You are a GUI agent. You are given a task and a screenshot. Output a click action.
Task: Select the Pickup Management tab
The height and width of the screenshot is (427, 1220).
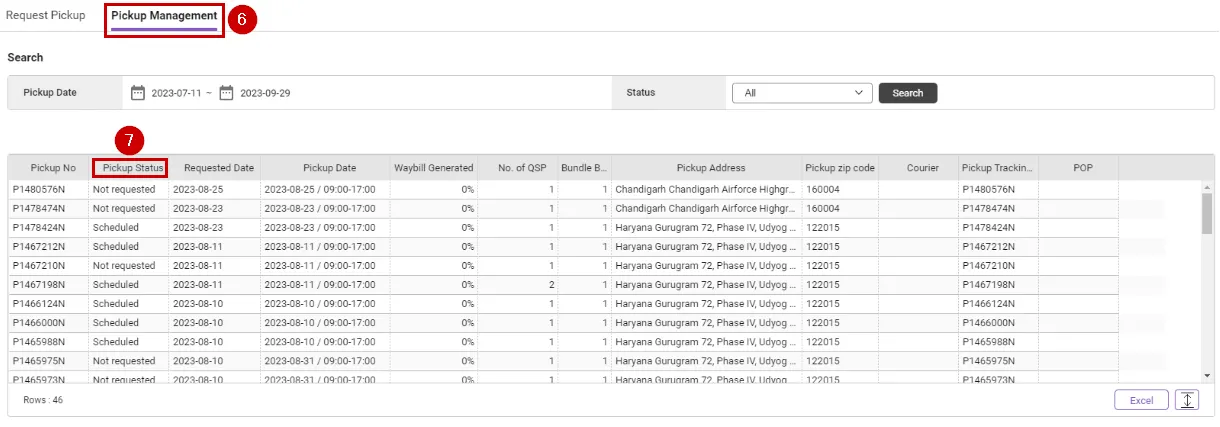tap(164, 16)
